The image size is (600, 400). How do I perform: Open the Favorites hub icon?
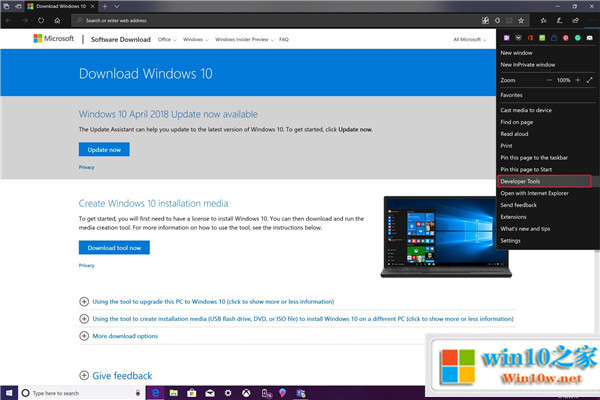[x=543, y=20]
